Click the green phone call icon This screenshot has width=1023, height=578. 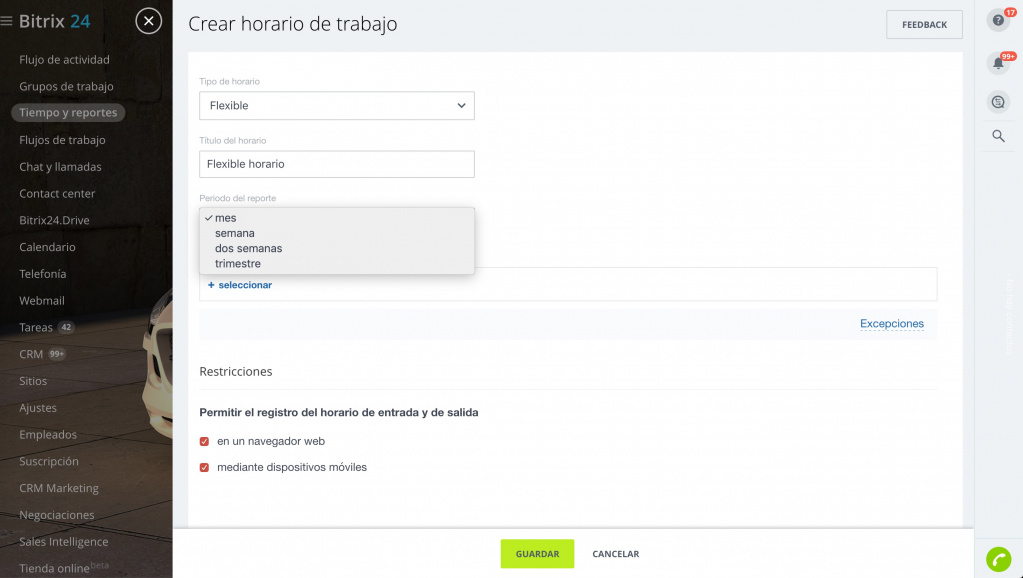tap(998, 559)
